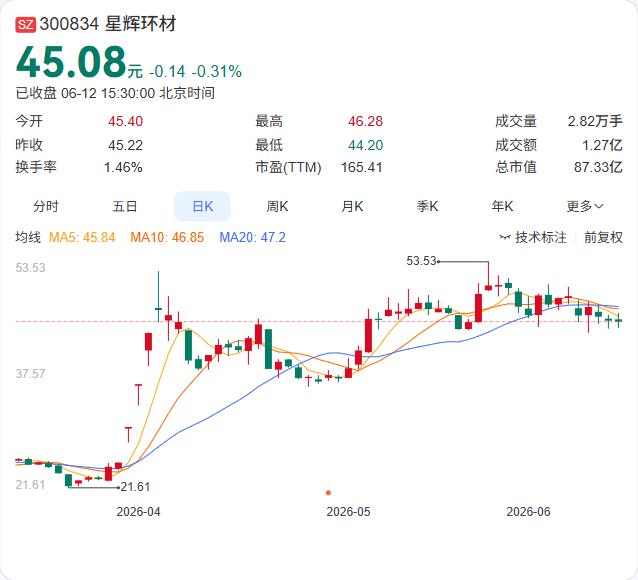Click the -0.31% change percentage

coord(217,72)
